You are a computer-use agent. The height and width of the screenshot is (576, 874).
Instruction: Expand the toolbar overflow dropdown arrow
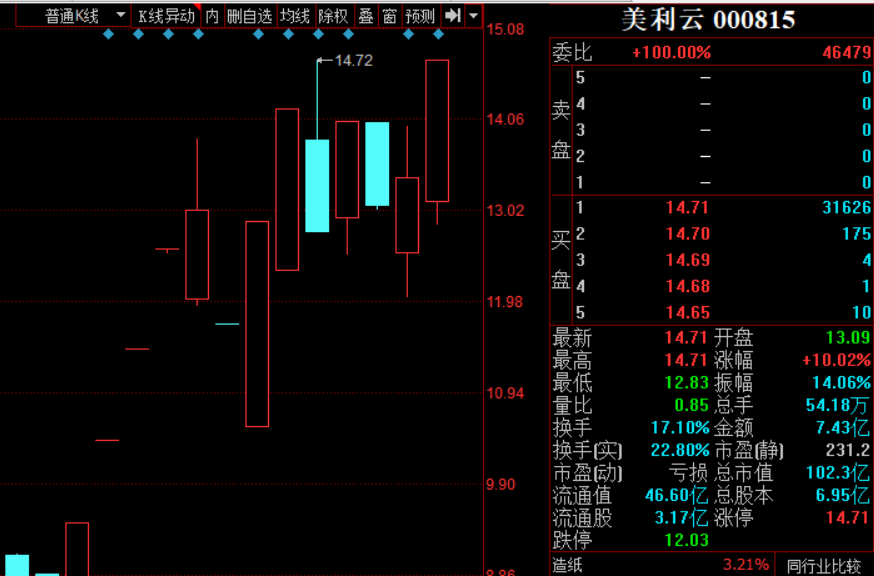point(473,16)
